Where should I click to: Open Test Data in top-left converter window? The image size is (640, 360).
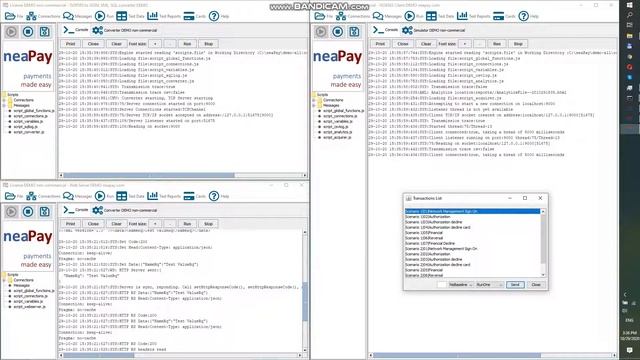[x=130, y=16]
